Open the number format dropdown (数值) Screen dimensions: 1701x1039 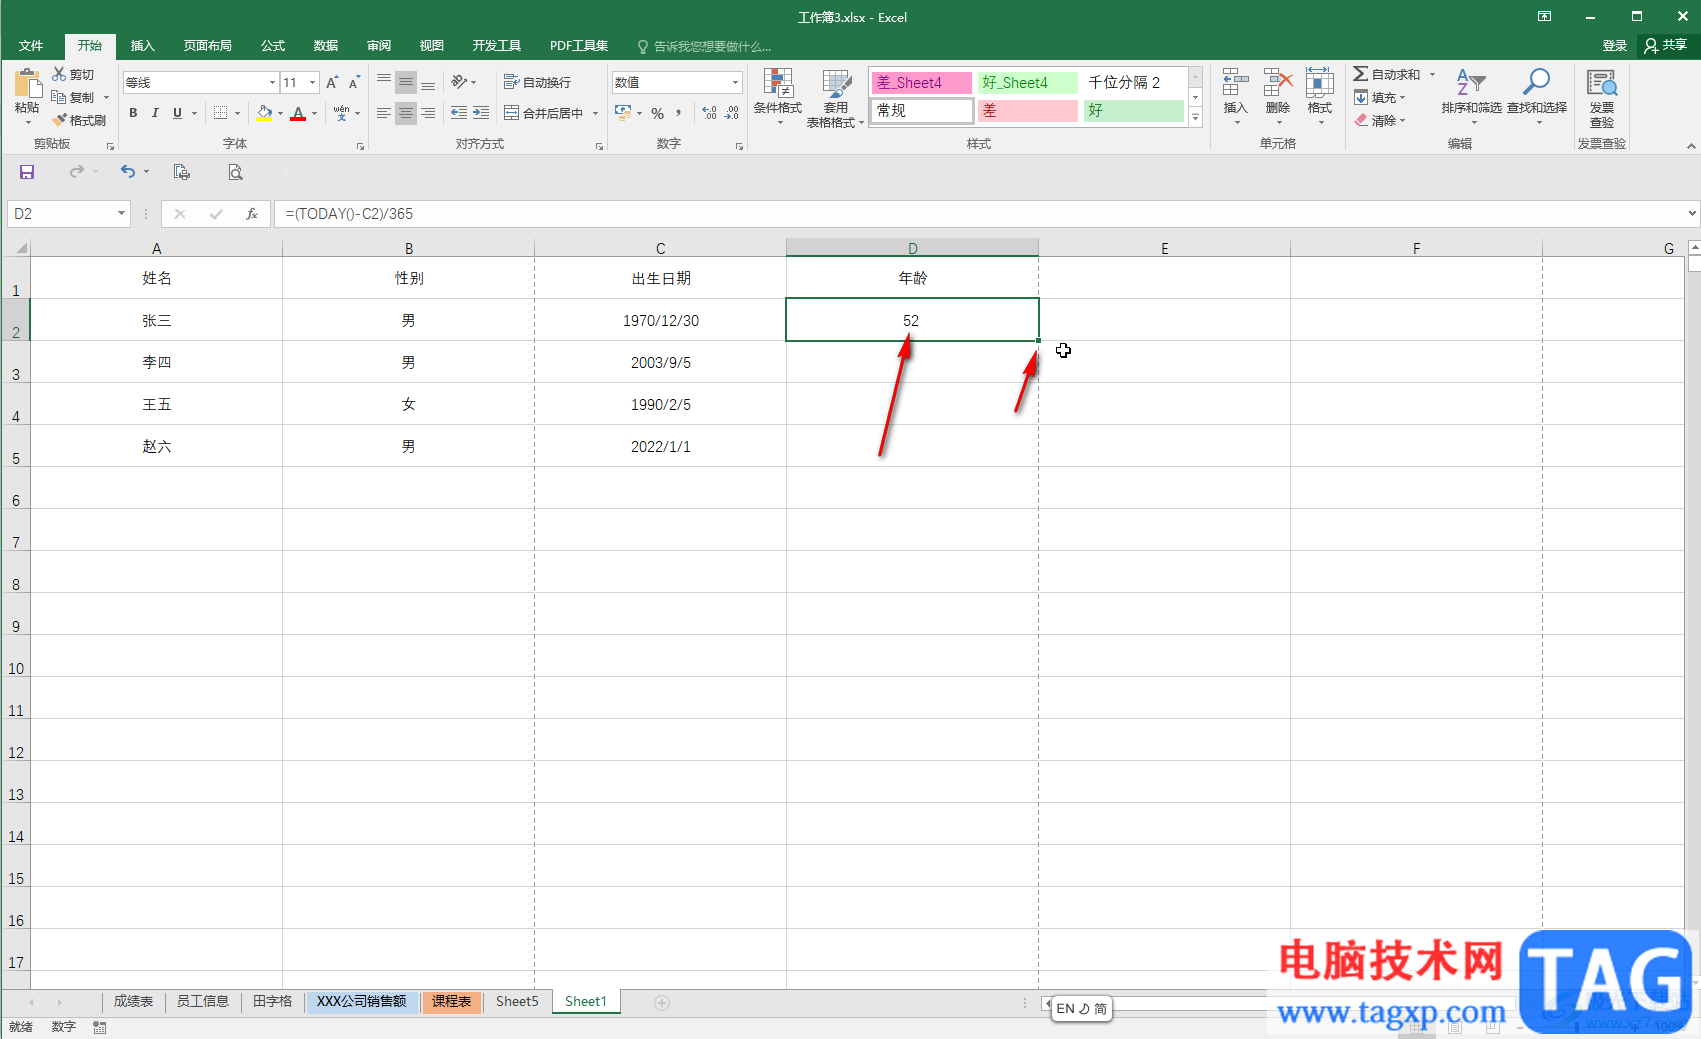point(736,83)
